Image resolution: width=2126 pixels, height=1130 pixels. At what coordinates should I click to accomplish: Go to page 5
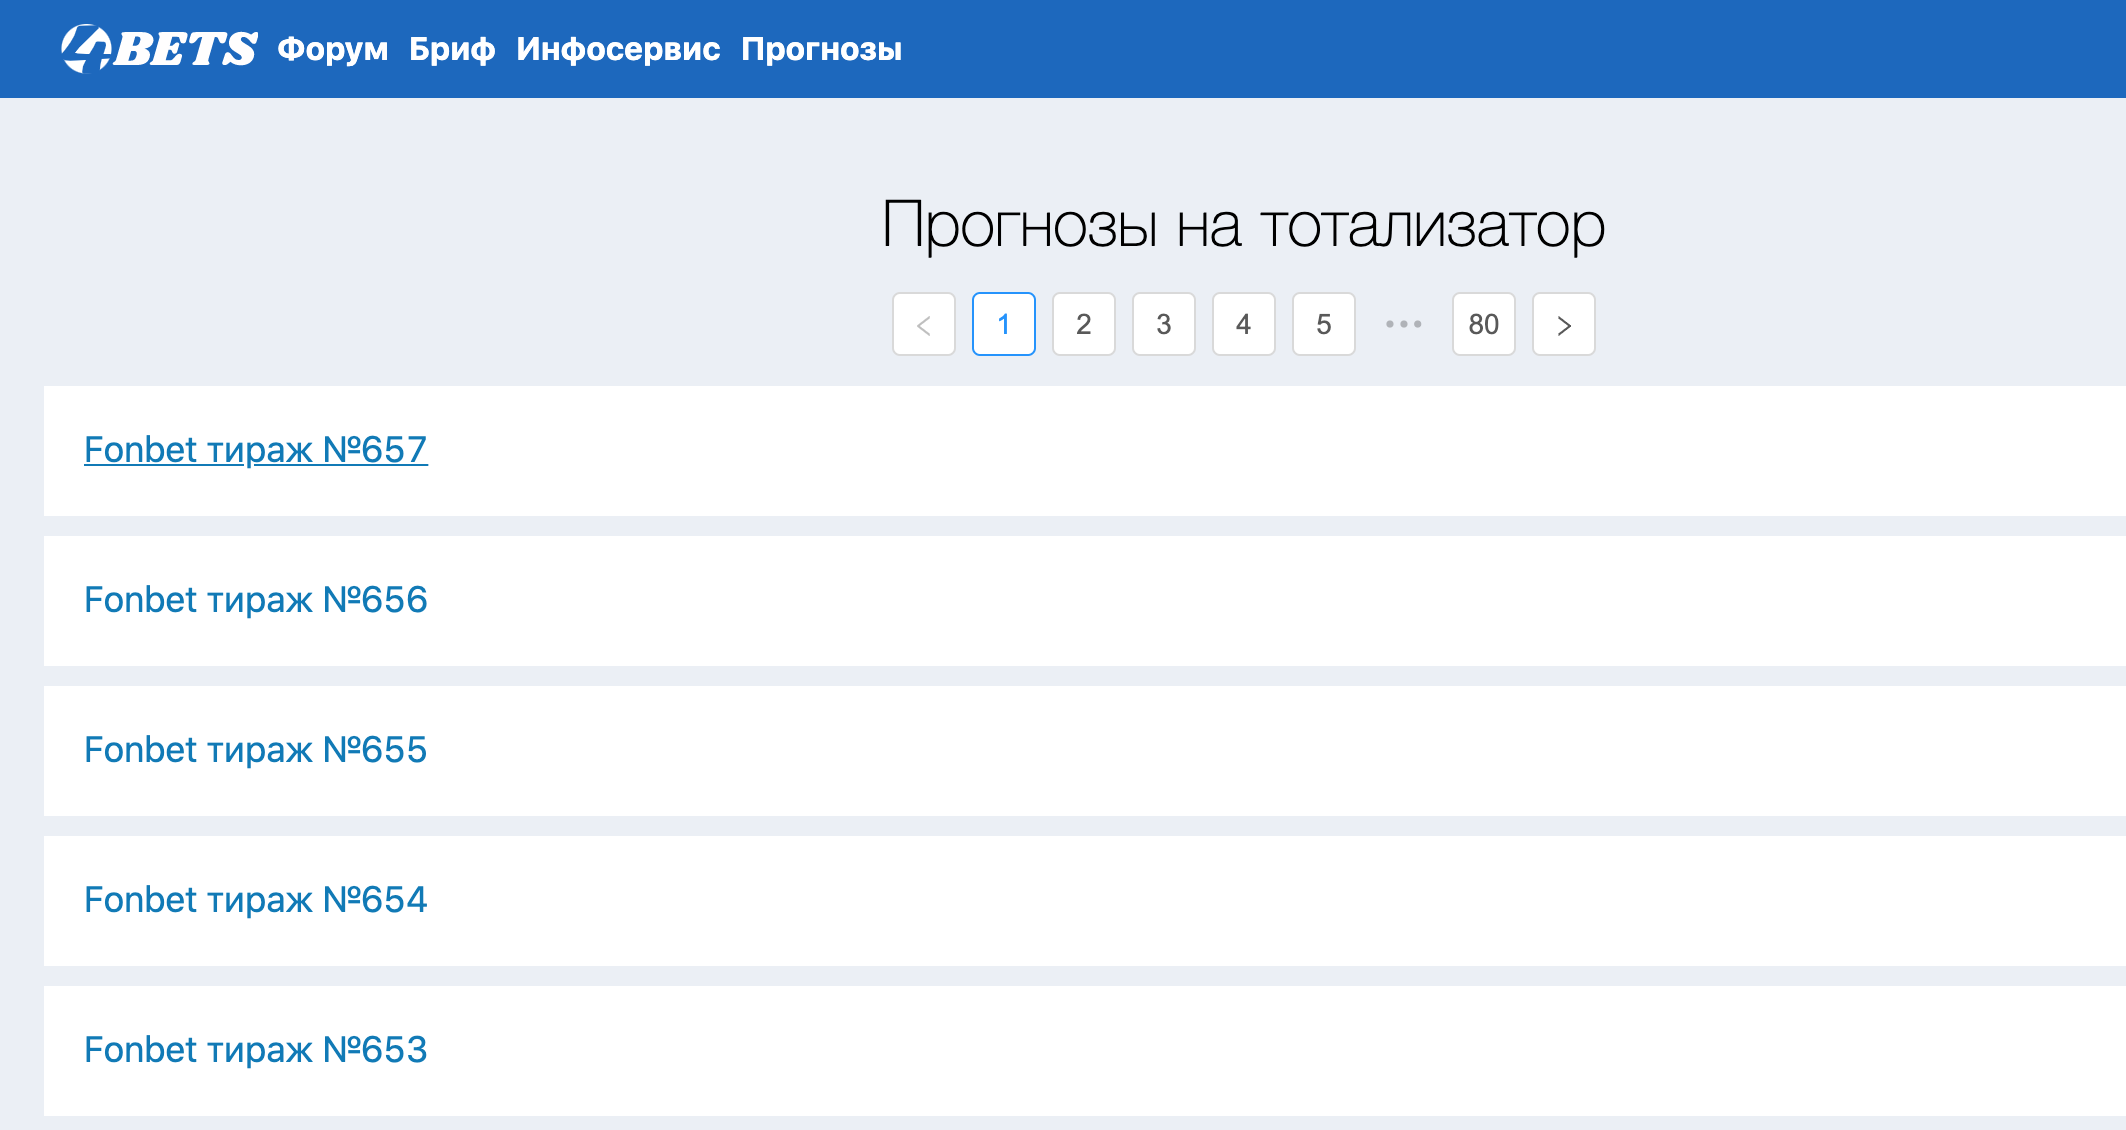pos(1324,324)
